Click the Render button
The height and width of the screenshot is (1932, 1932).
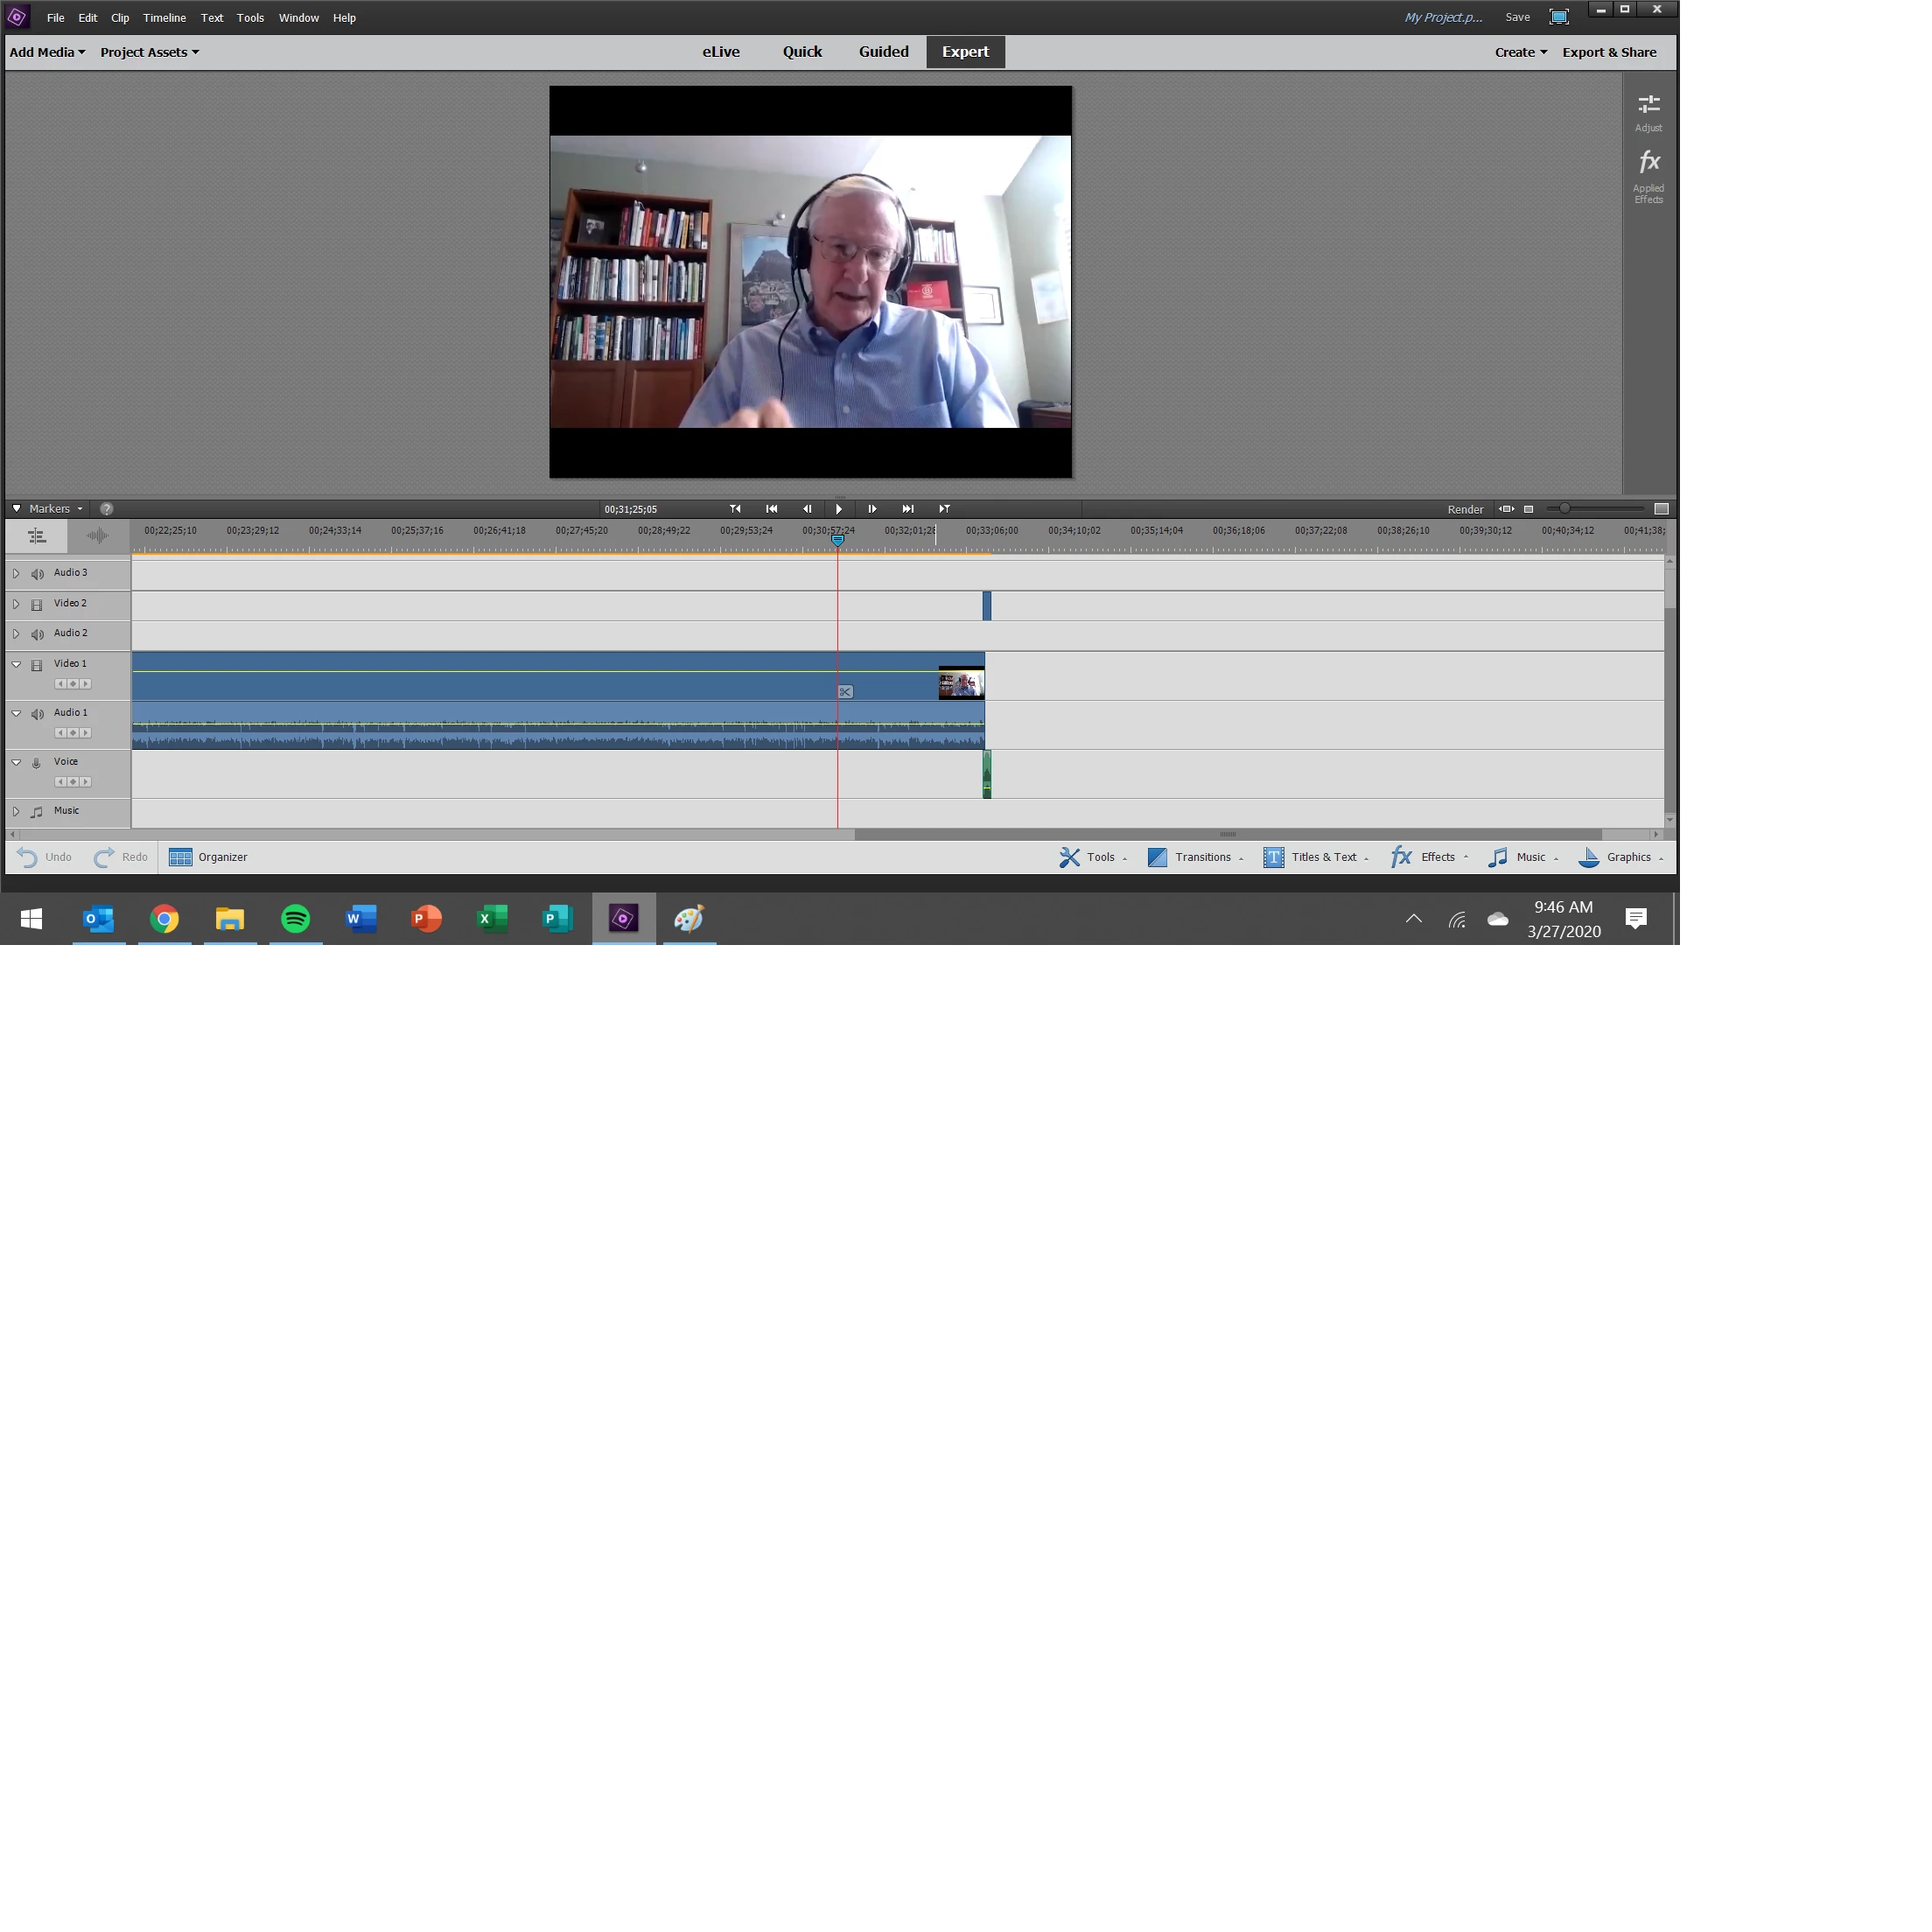[x=1465, y=509]
